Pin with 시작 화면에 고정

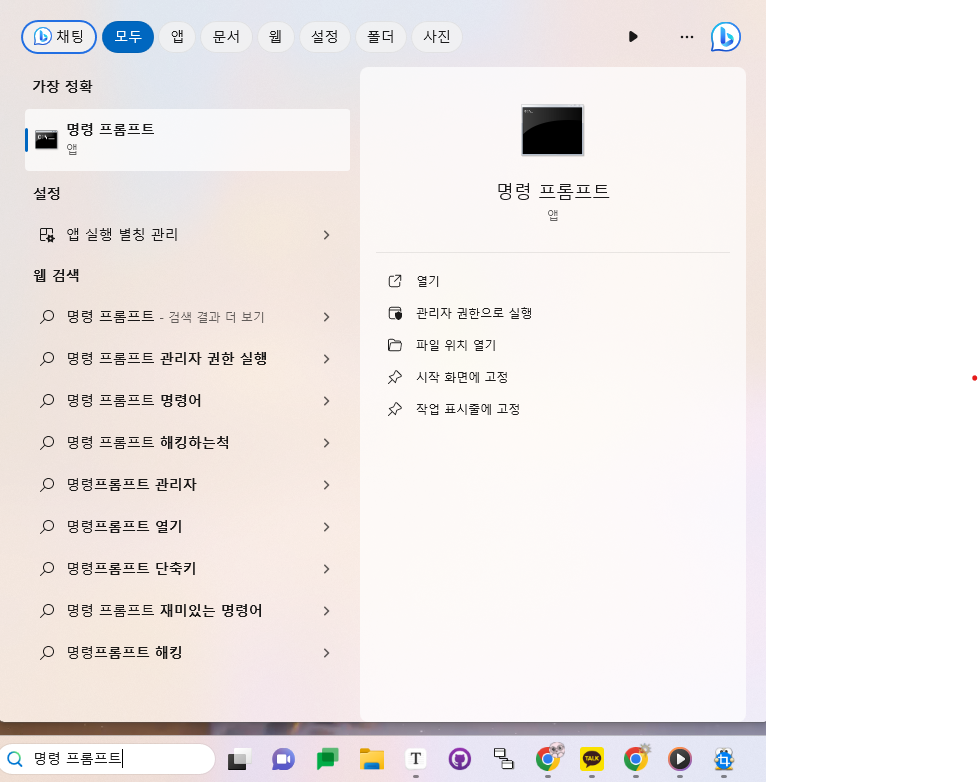click(462, 377)
